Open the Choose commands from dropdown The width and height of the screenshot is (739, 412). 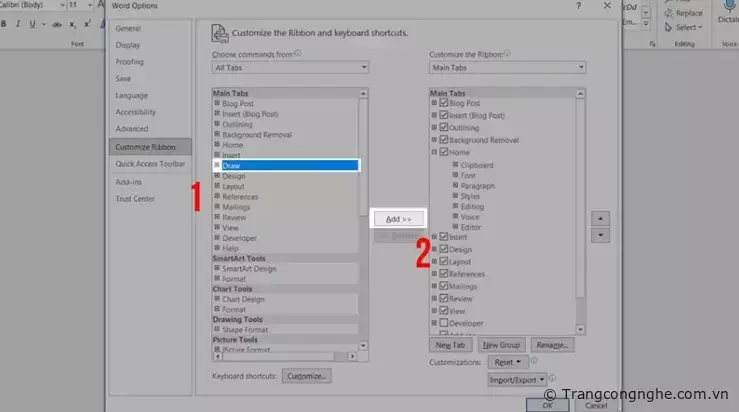[288, 68]
